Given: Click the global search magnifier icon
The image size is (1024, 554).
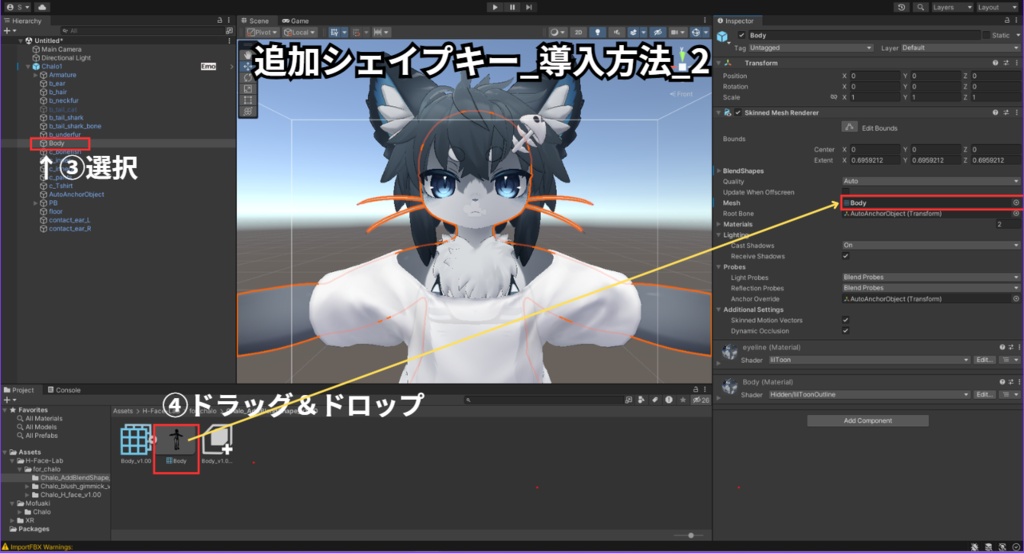Looking at the screenshot, I should [x=920, y=7].
